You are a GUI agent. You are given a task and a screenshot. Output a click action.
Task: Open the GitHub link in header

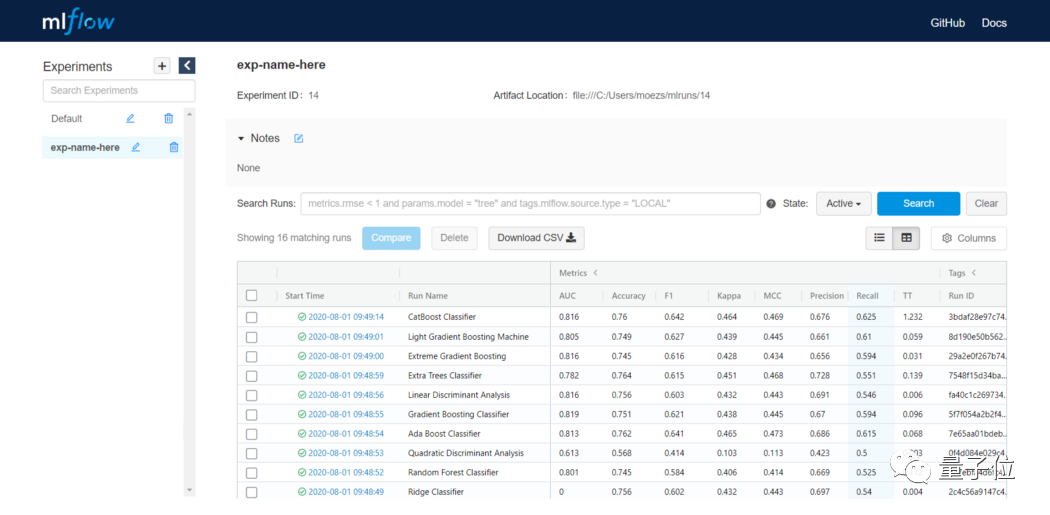947,22
